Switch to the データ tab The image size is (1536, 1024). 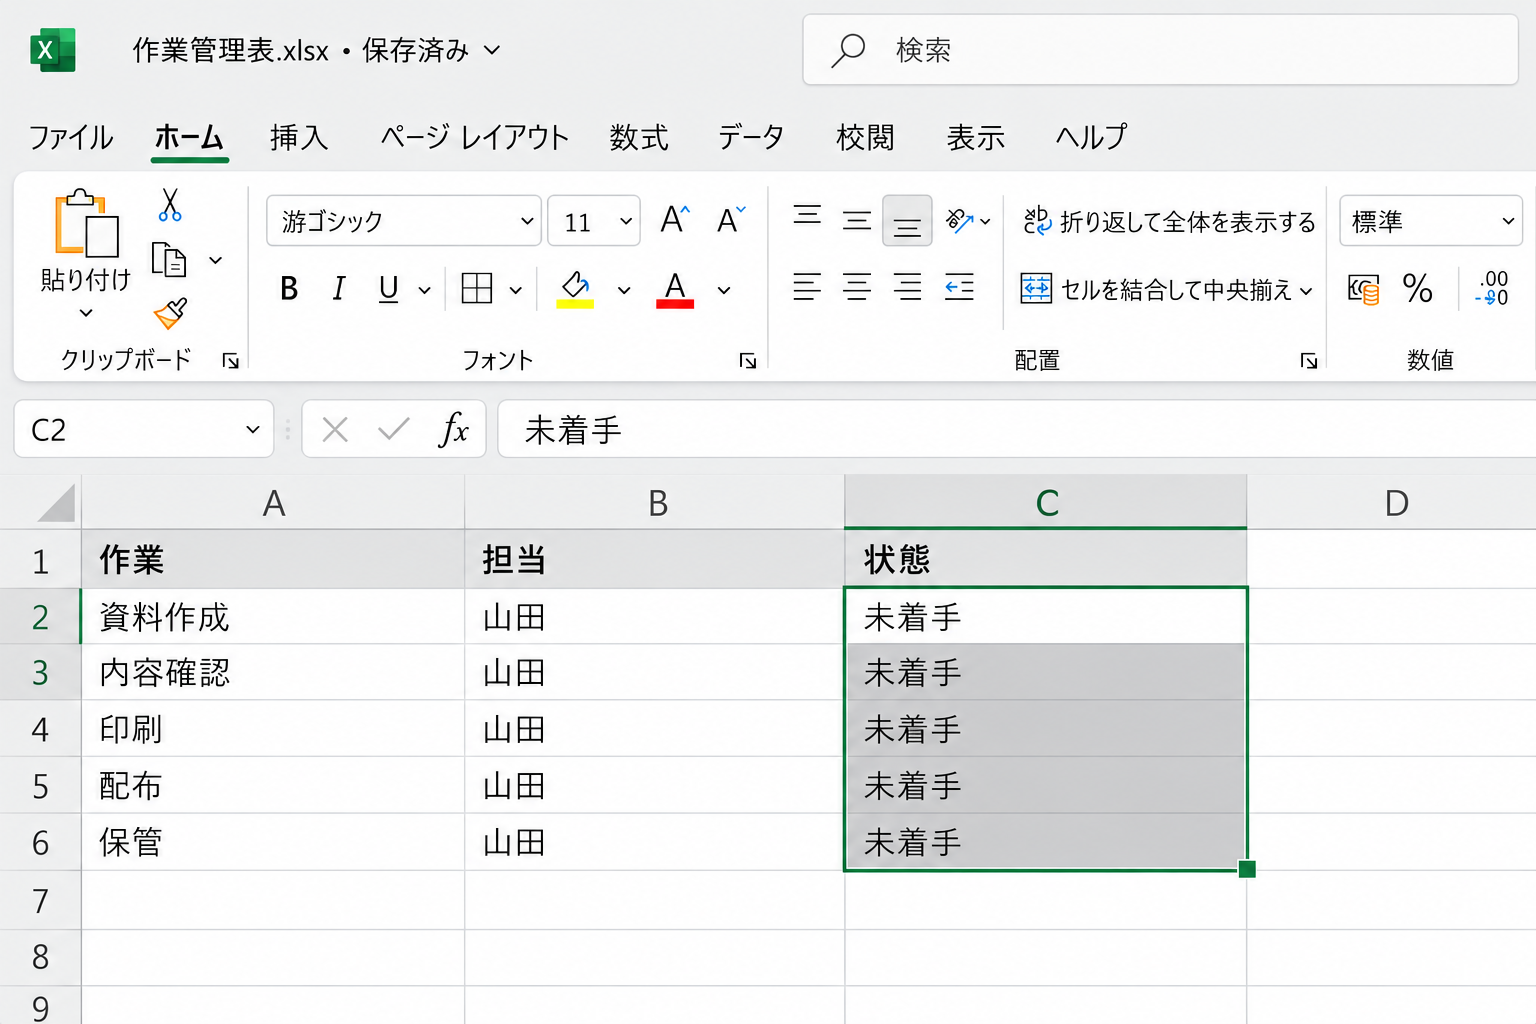(751, 137)
